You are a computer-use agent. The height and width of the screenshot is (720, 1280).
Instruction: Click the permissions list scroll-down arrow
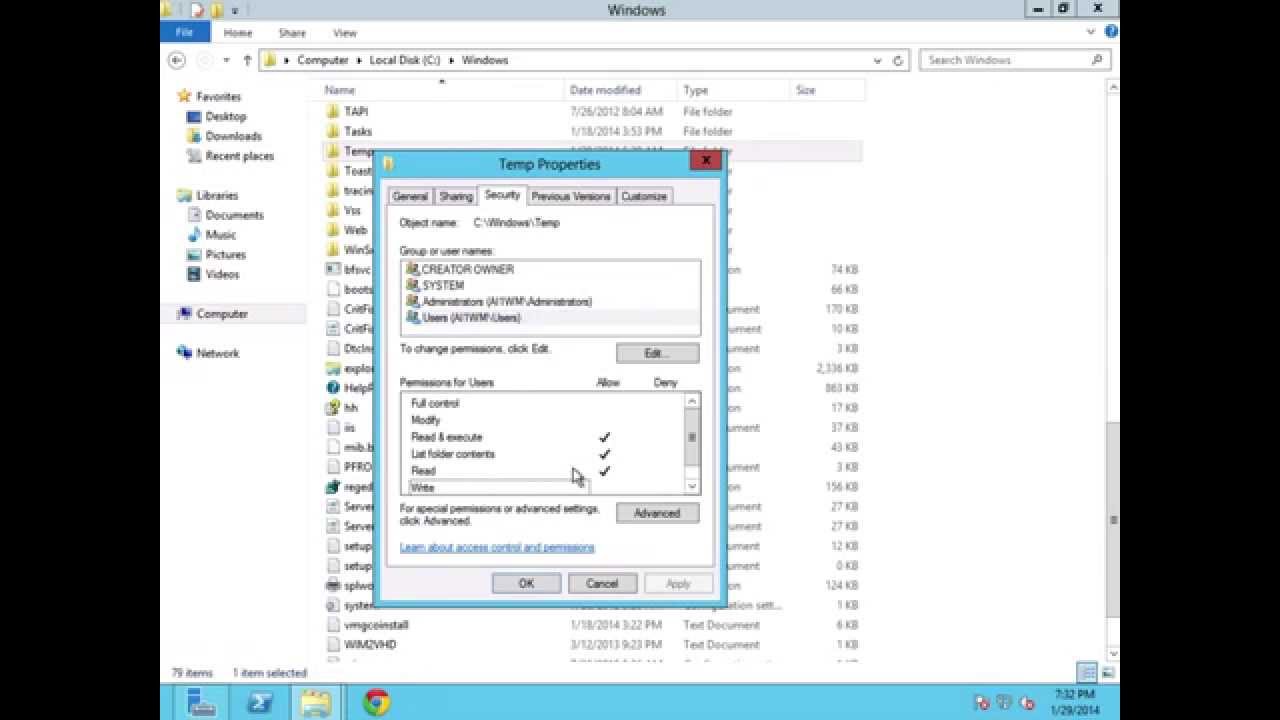(691, 487)
